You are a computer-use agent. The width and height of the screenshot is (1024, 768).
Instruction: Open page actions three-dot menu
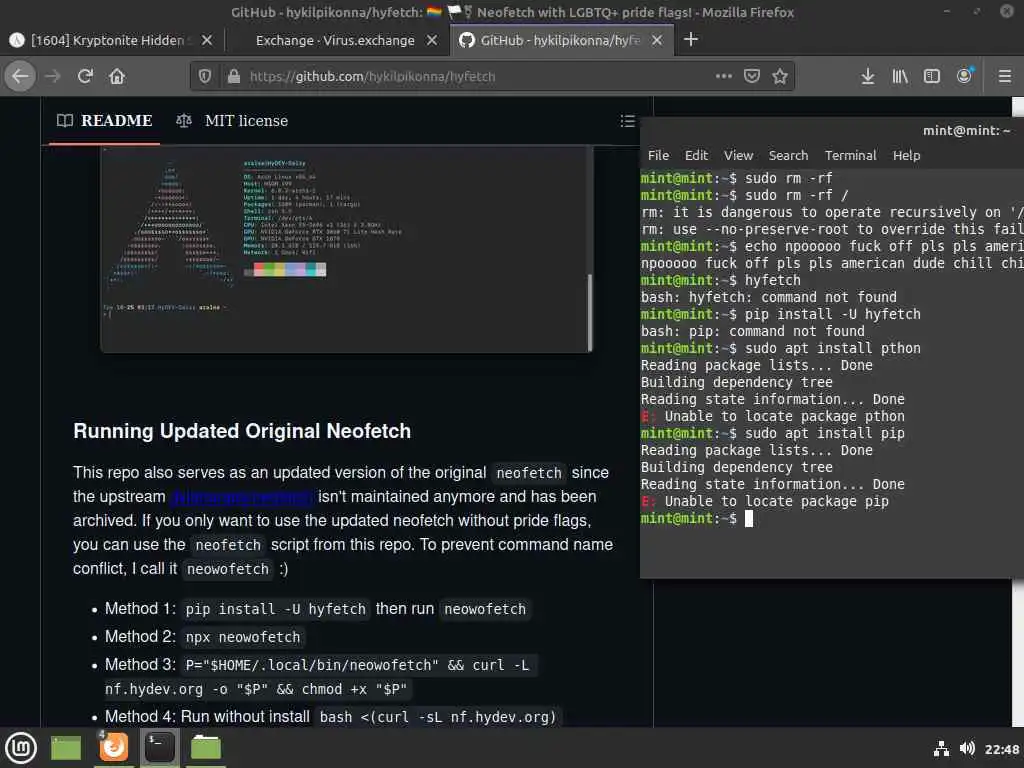[724, 76]
